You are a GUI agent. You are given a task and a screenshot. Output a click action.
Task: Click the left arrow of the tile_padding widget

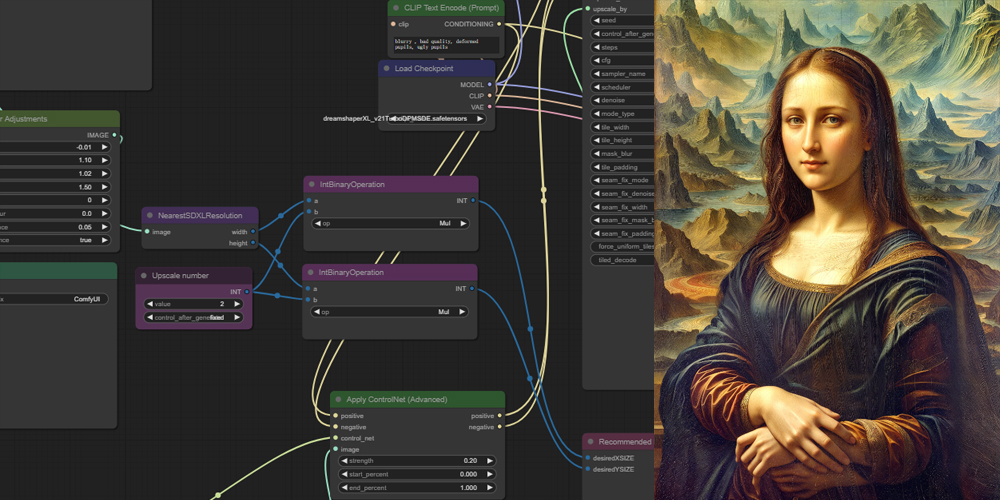[597, 167]
